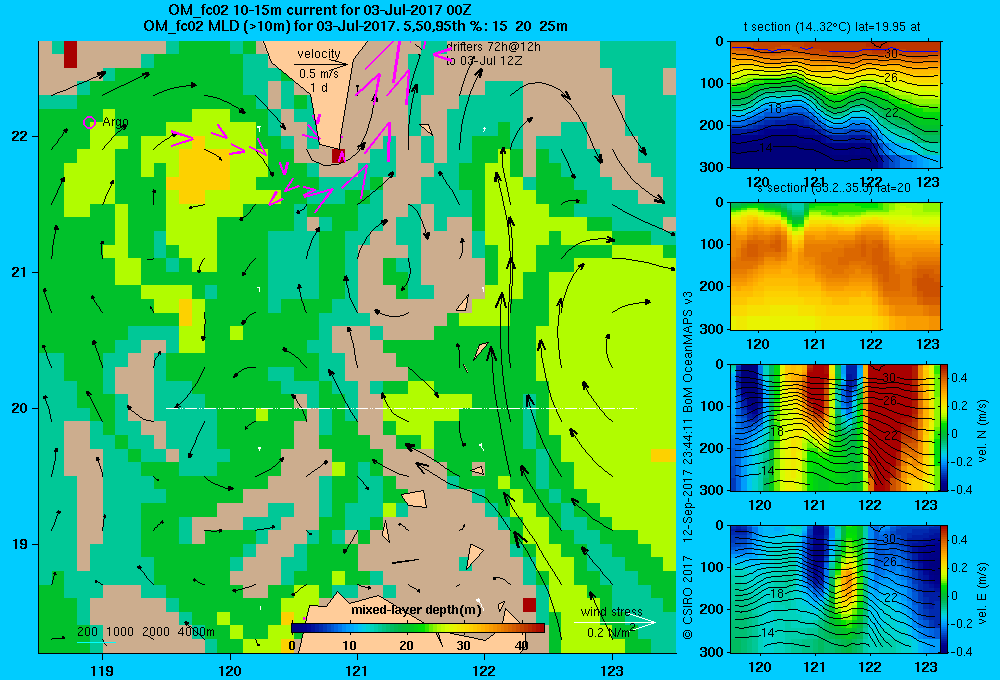Click the '30' isotherm label in temperature section
1000x680 pixels.
tap(890, 54)
